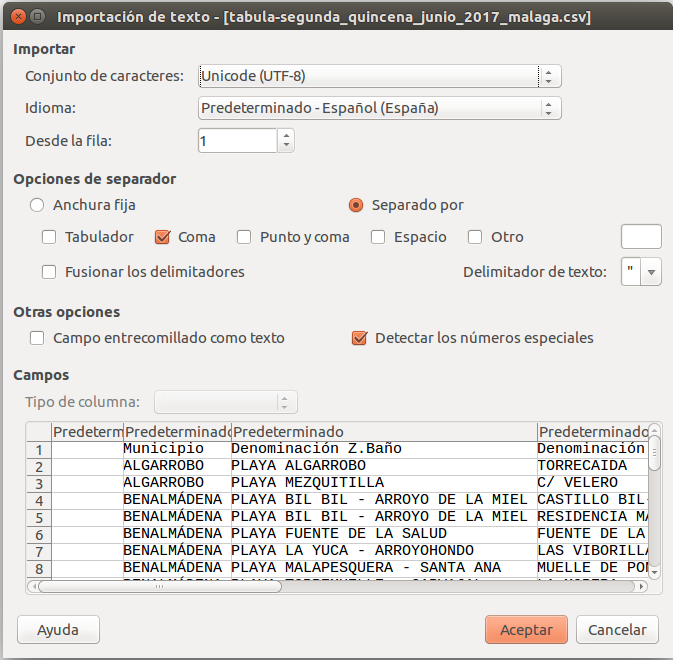Viewport: 673px width, 660px height.
Task: Open help with the Ayuda button
Action: pos(58,630)
